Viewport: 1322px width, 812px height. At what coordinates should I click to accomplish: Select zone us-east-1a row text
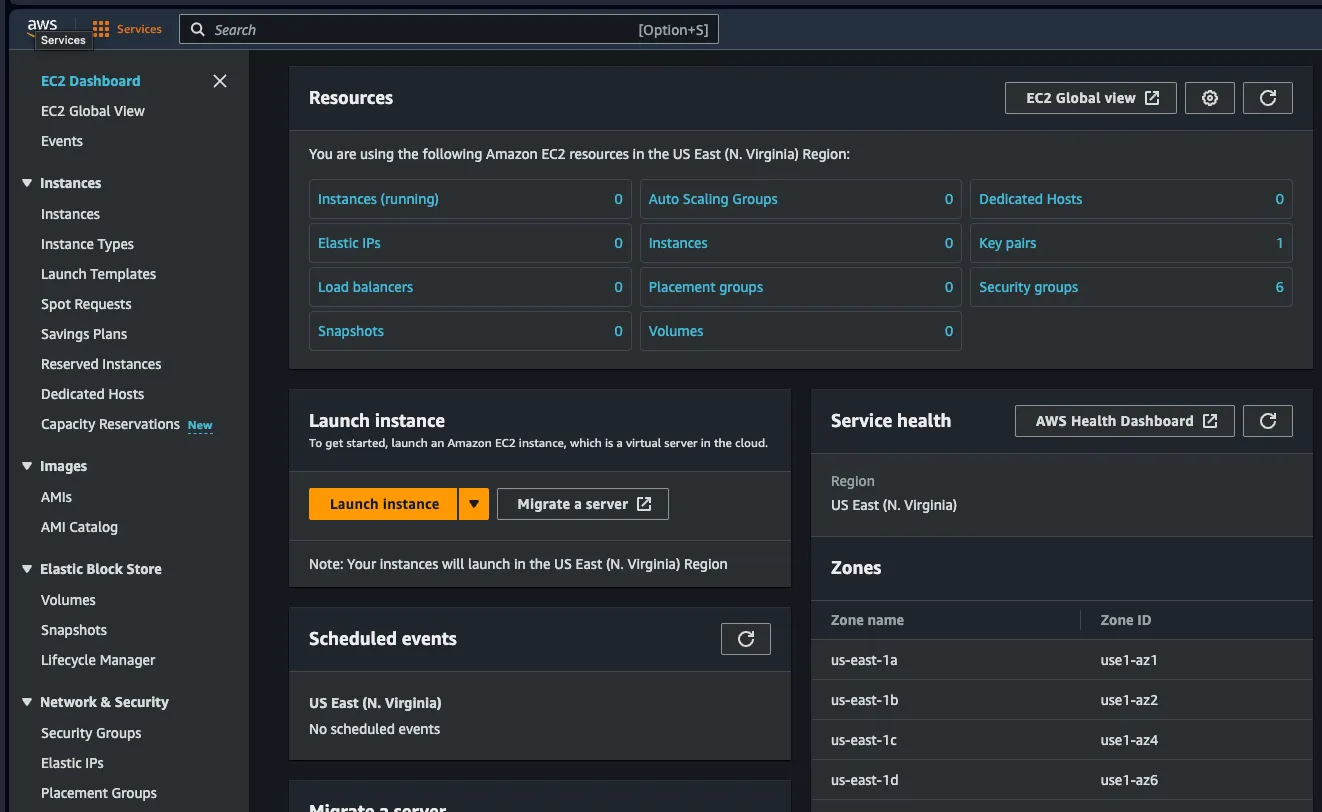(864, 660)
